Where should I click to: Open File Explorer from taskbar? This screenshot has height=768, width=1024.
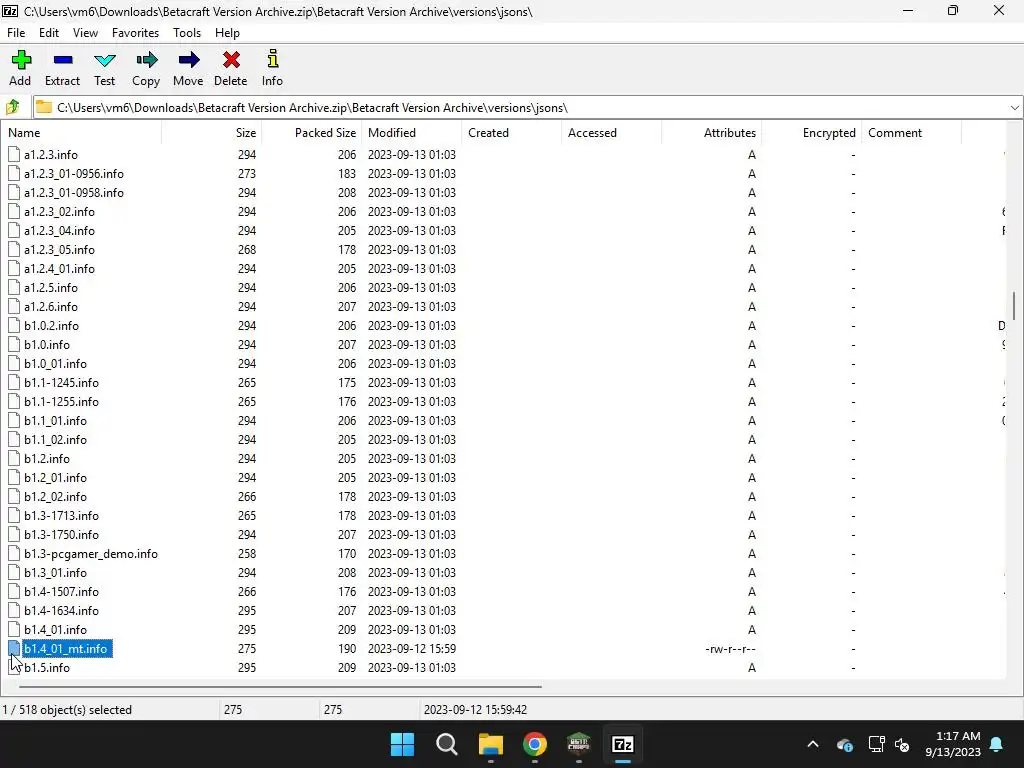(x=490, y=744)
